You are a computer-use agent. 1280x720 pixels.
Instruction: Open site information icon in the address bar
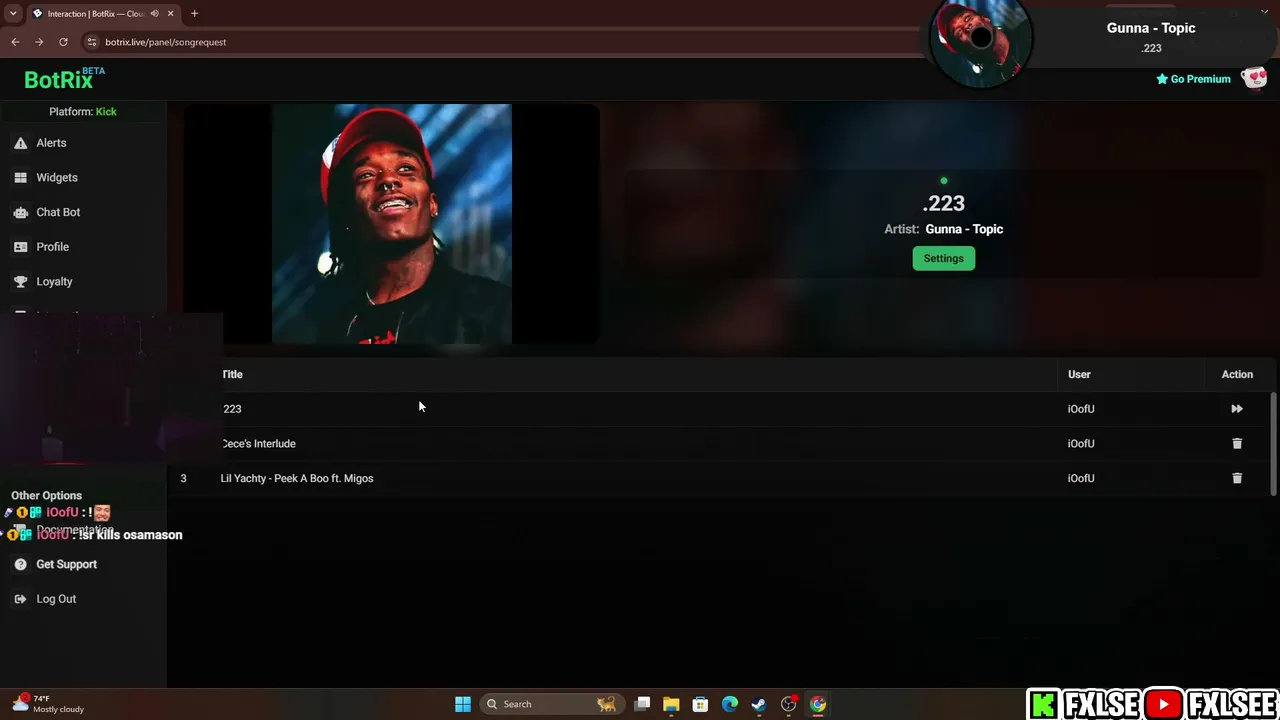tap(92, 42)
